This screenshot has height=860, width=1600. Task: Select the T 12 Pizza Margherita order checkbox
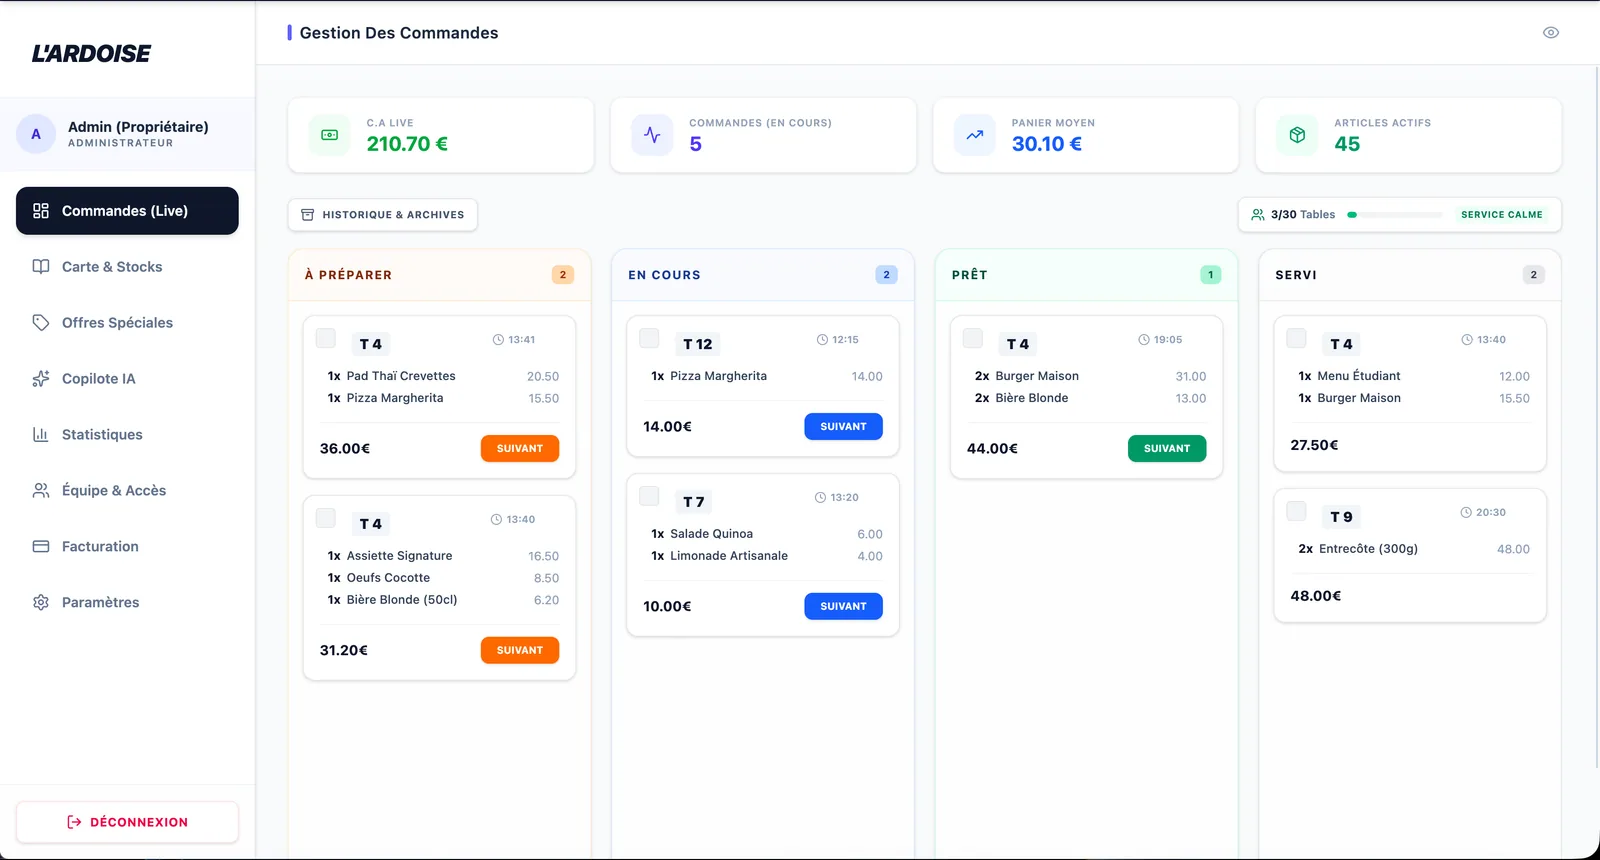pos(649,338)
